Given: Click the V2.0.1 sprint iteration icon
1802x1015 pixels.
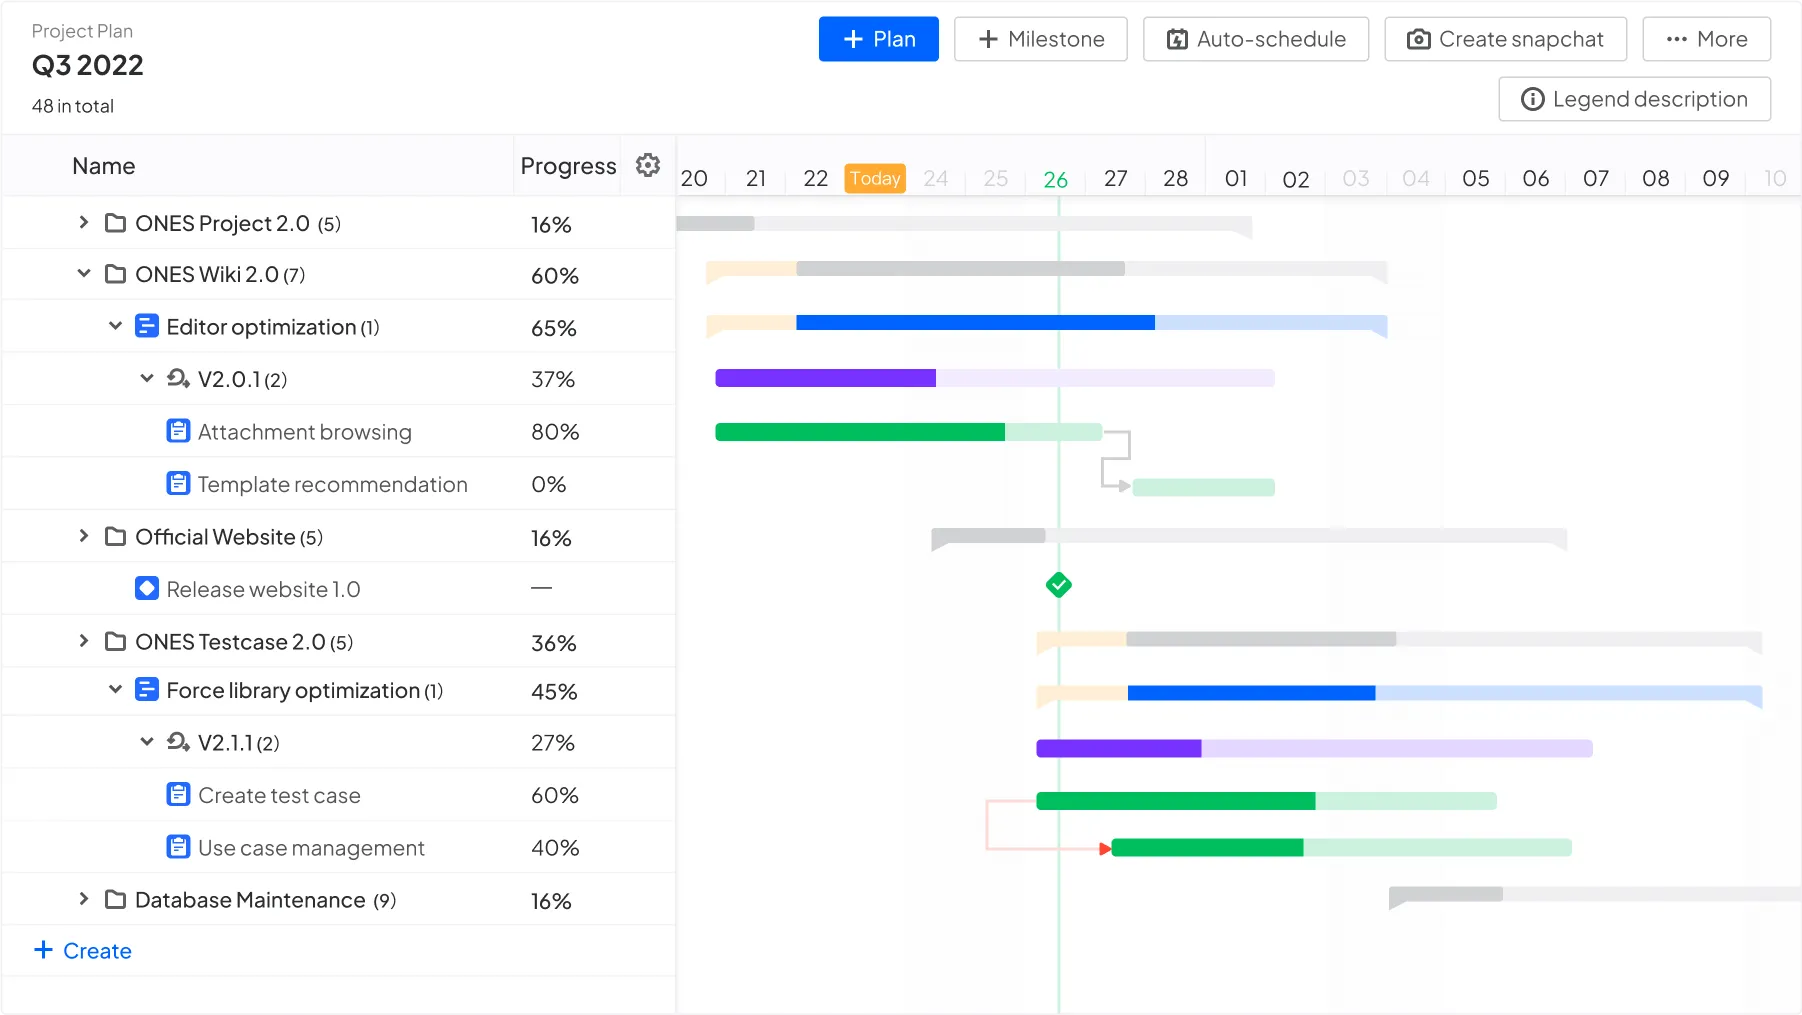Looking at the screenshot, I should pos(178,379).
